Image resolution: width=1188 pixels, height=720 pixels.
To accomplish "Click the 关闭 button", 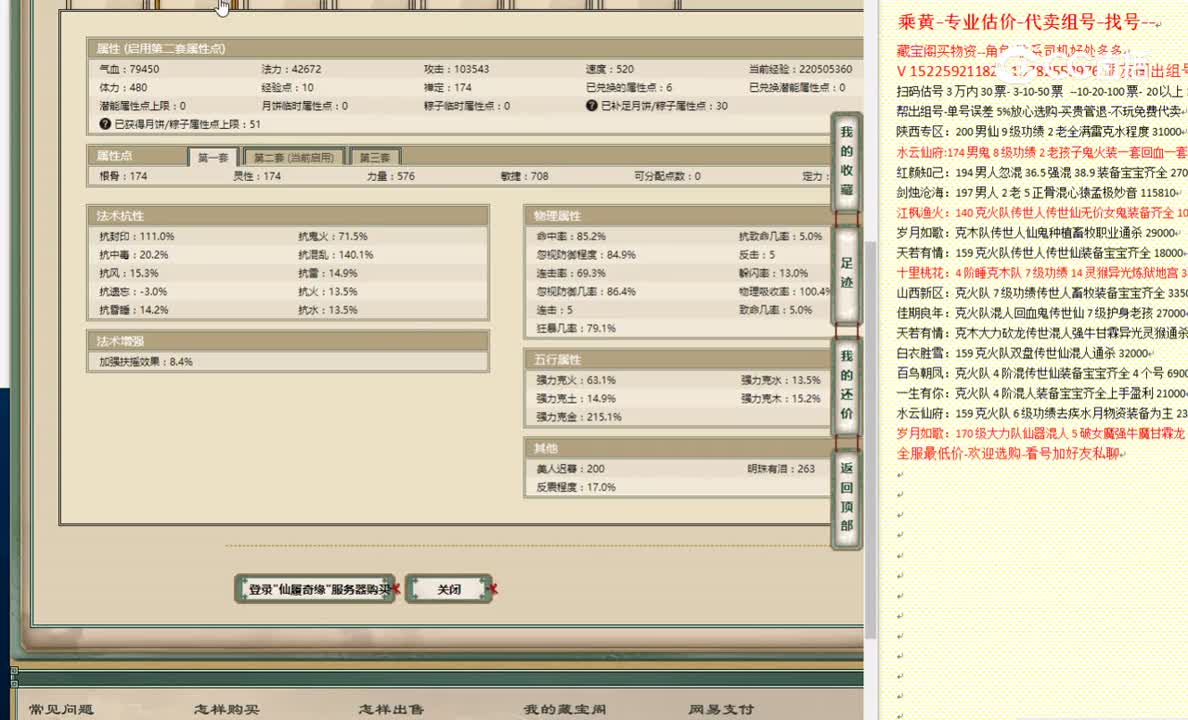I will 449,590.
